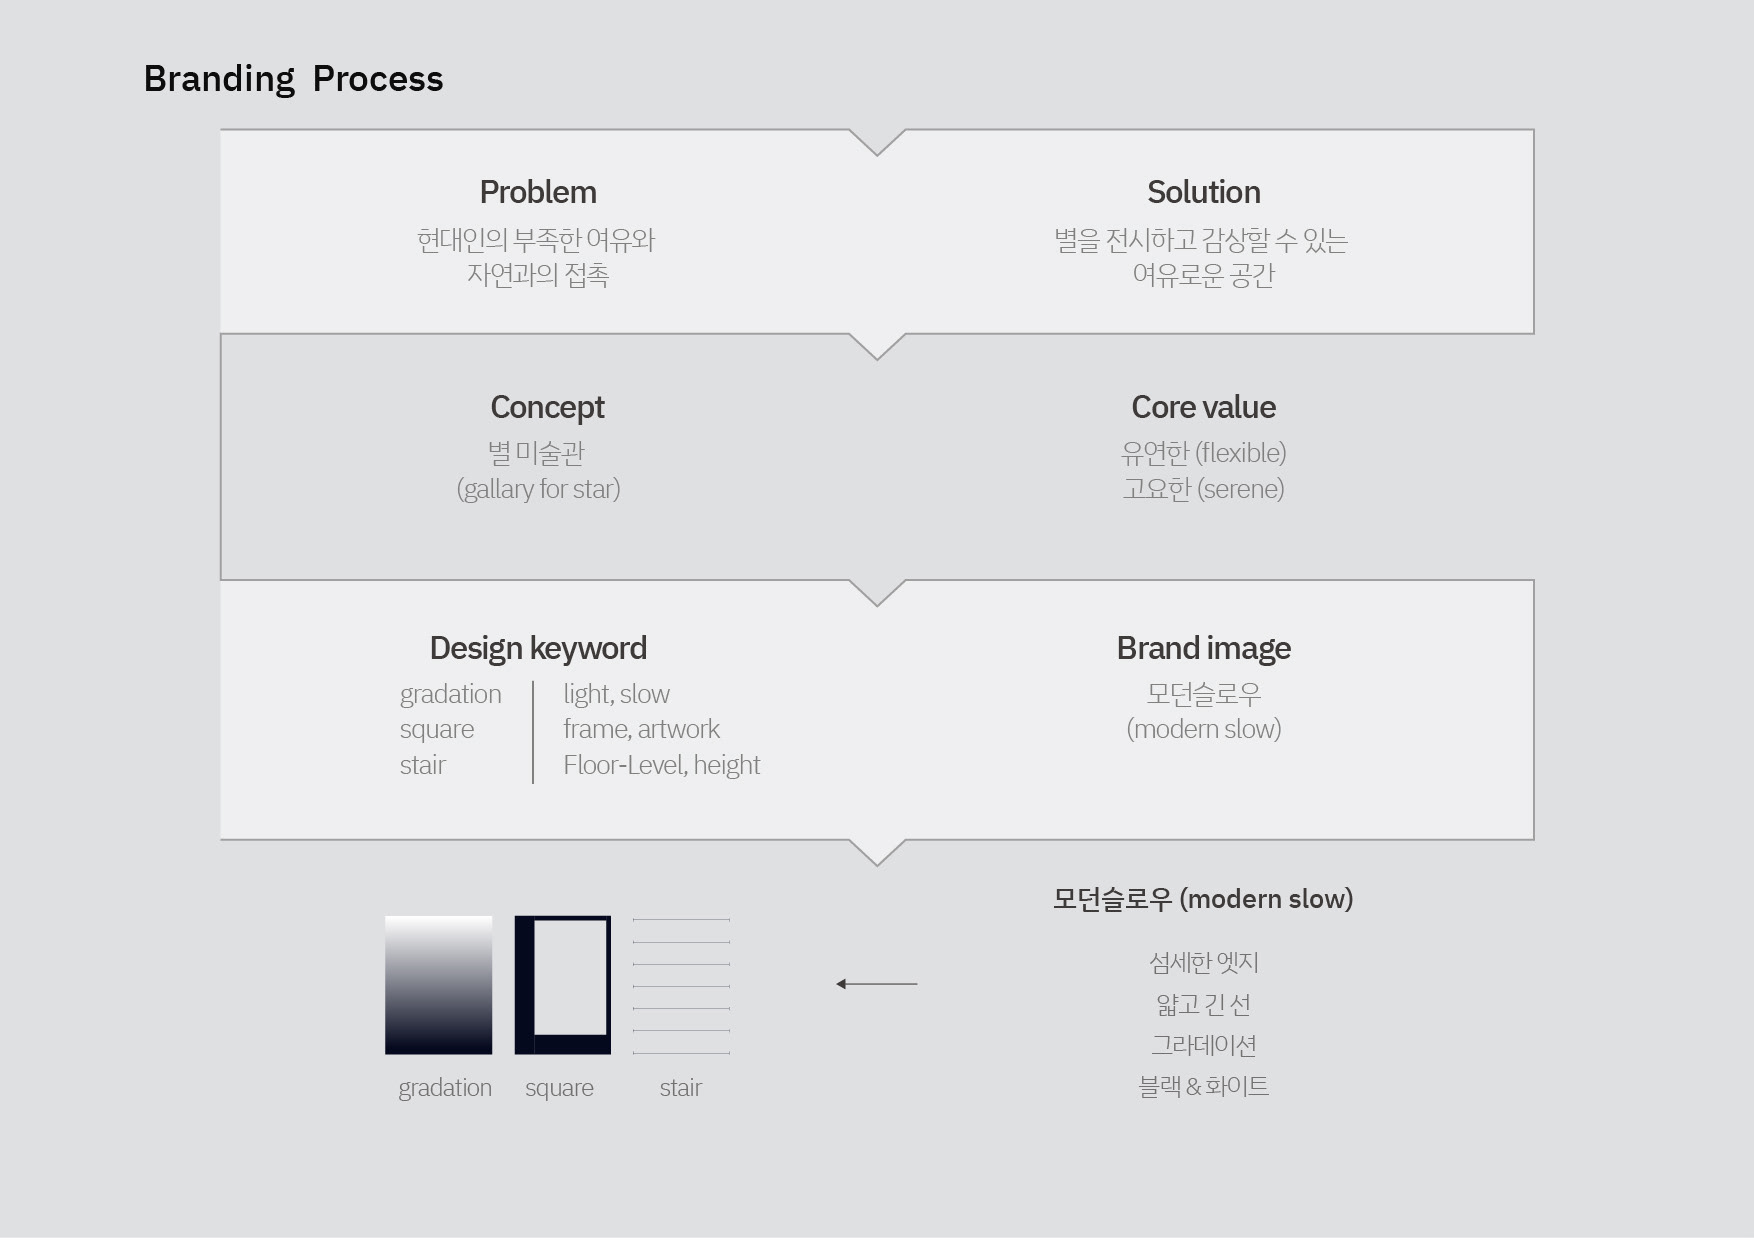Click the 'Floor-Level, height' keyword text
The image size is (1754, 1240).
pyautogui.click(x=661, y=765)
